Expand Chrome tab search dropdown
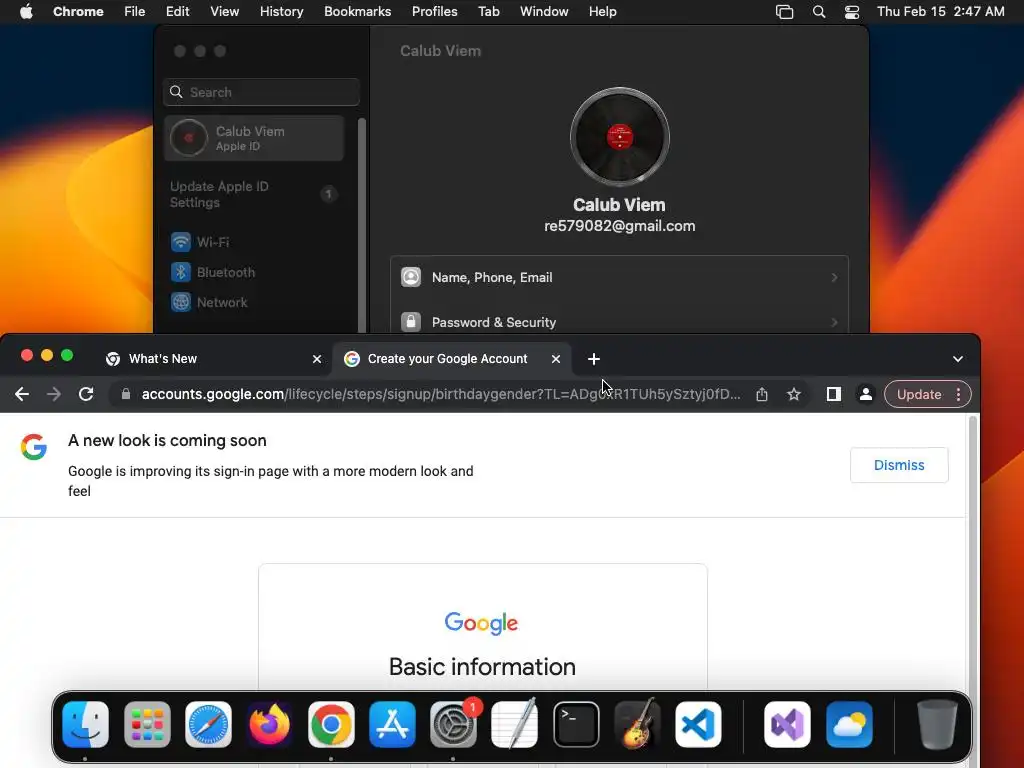Image resolution: width=1024 pixels, height=768 pixels. tap(957, 359)
